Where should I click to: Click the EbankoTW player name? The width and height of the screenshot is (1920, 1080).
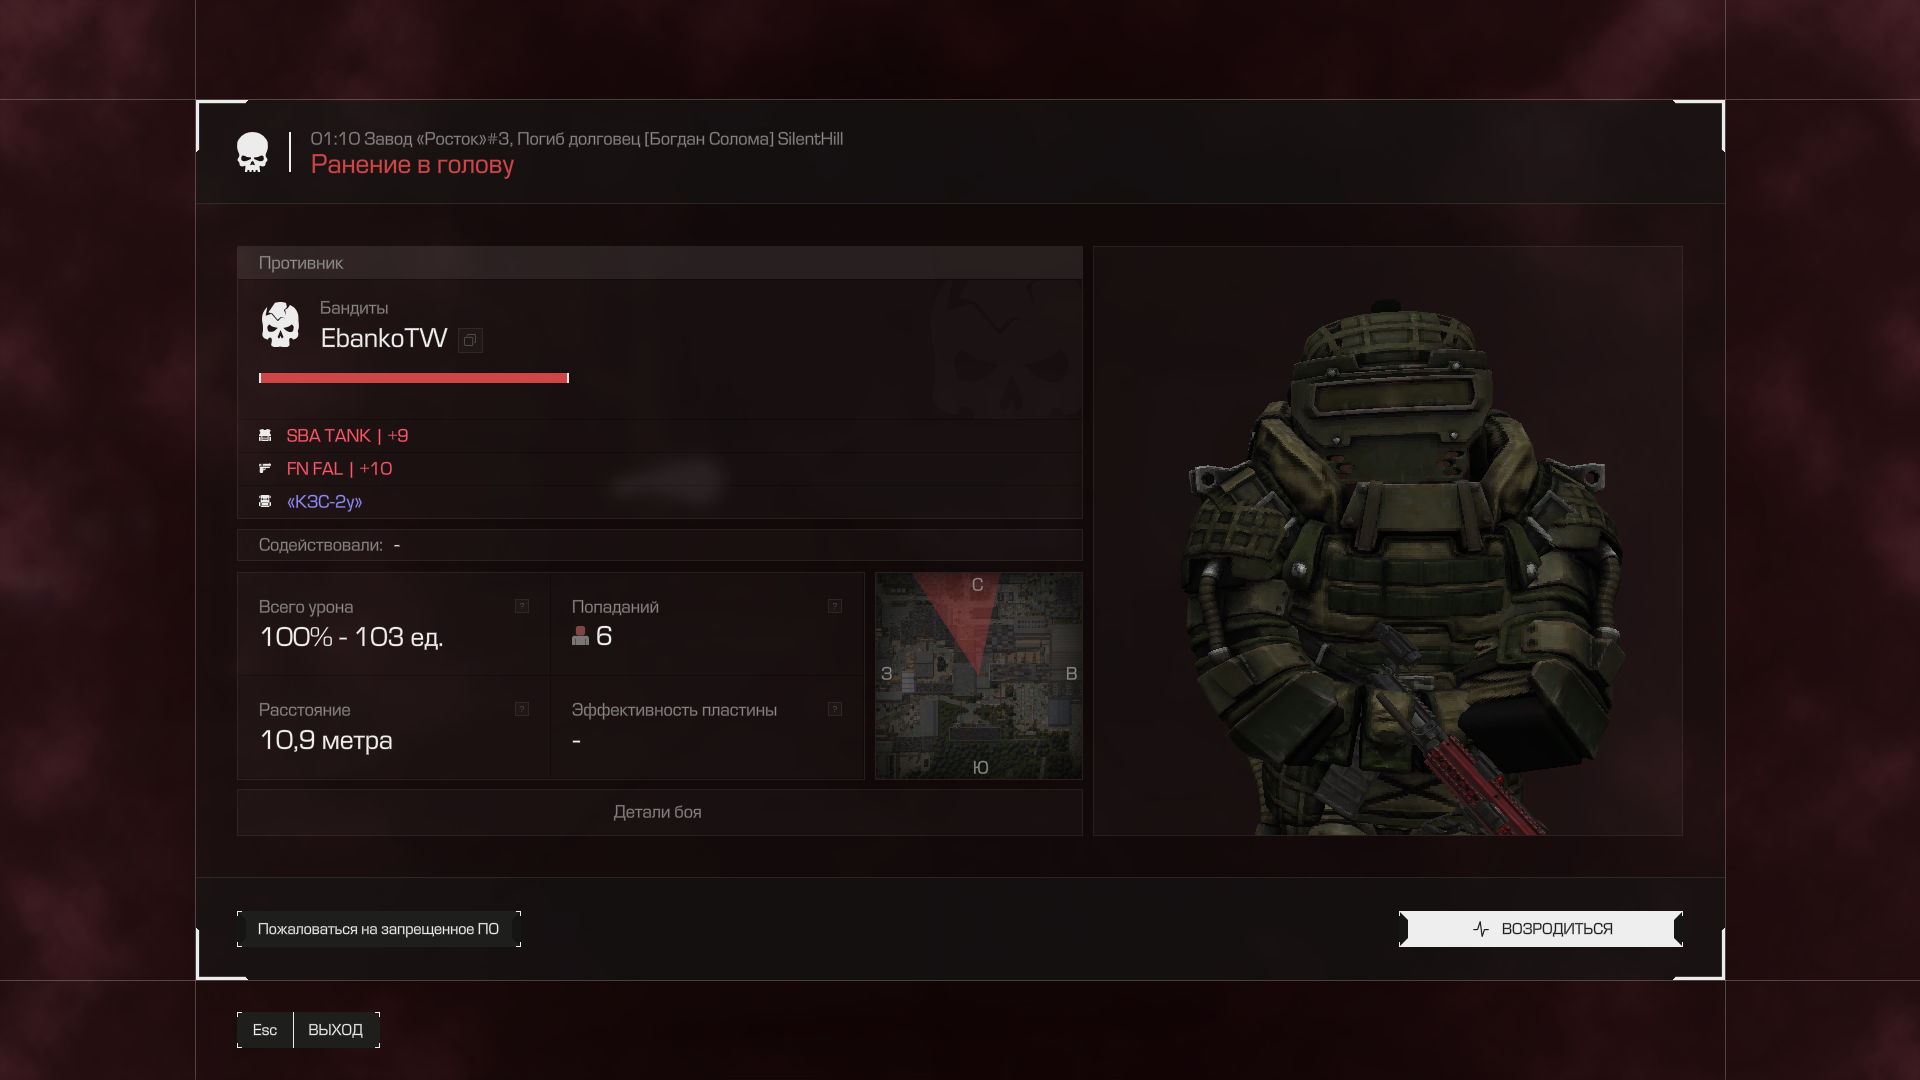[384, 339]
